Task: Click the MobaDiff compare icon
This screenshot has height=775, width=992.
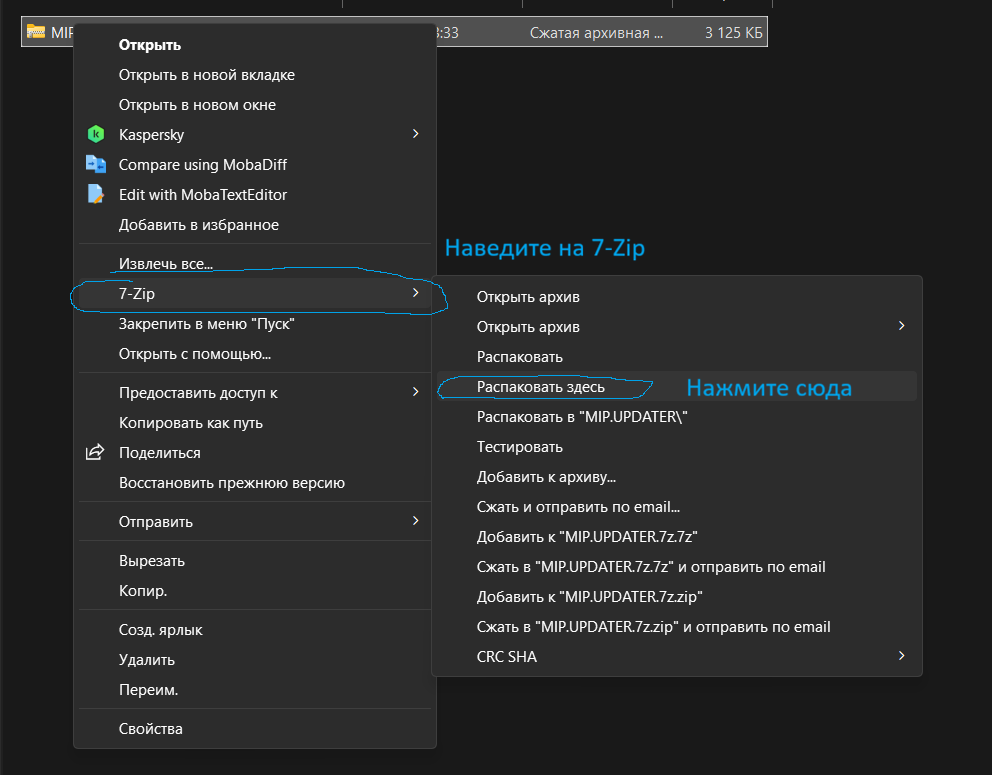Action: (96, 164)
